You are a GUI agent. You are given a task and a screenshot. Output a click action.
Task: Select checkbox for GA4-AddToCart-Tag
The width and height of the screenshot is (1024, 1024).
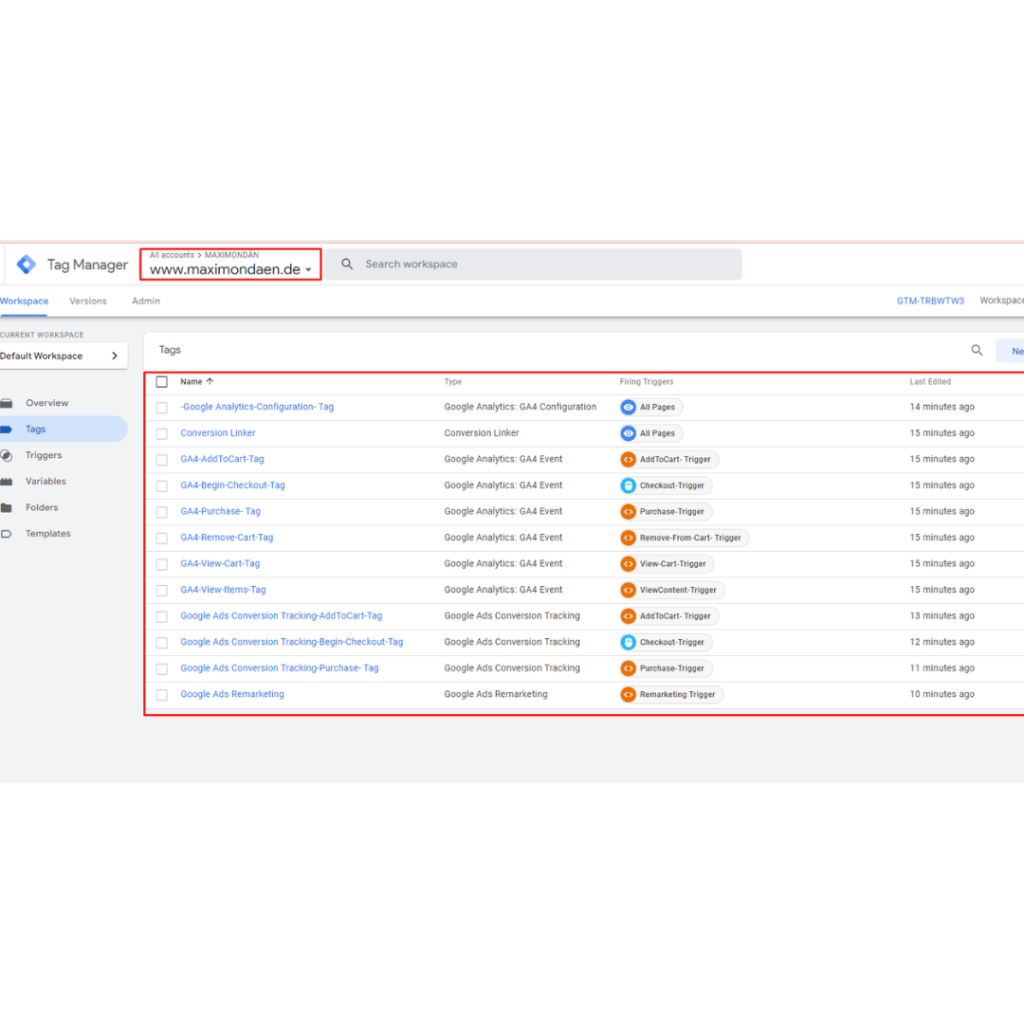coord(162,460)
